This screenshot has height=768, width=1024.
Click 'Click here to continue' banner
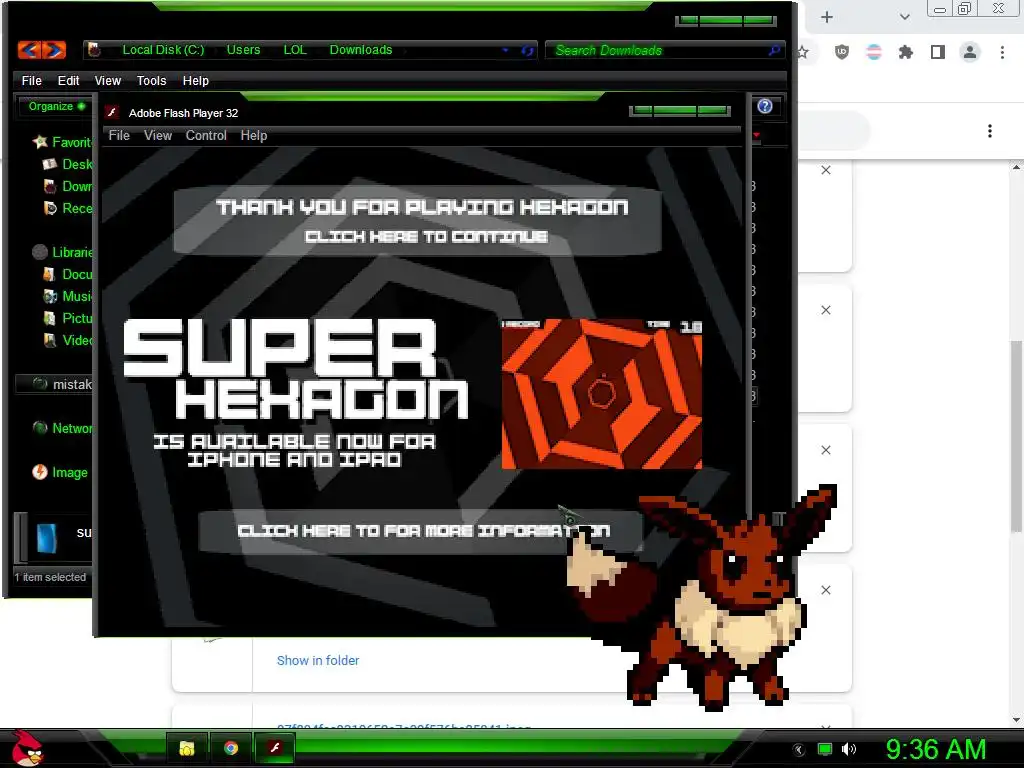pyautogui.click(x=418, y=221)
